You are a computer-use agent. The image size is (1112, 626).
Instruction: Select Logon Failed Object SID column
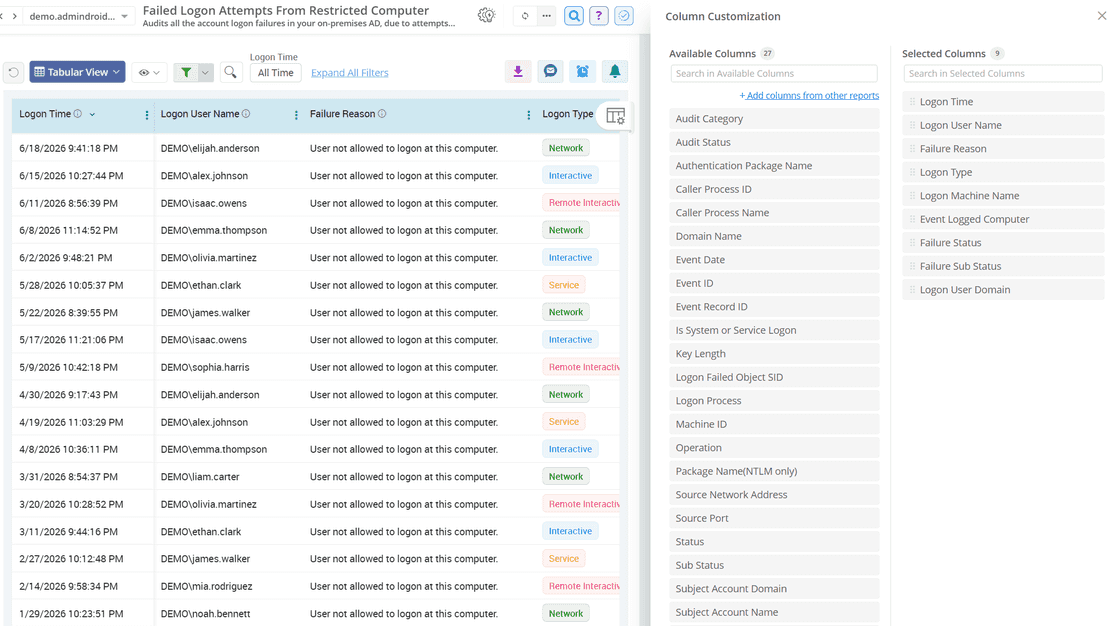pyautogui.click(x=774, y=377)
